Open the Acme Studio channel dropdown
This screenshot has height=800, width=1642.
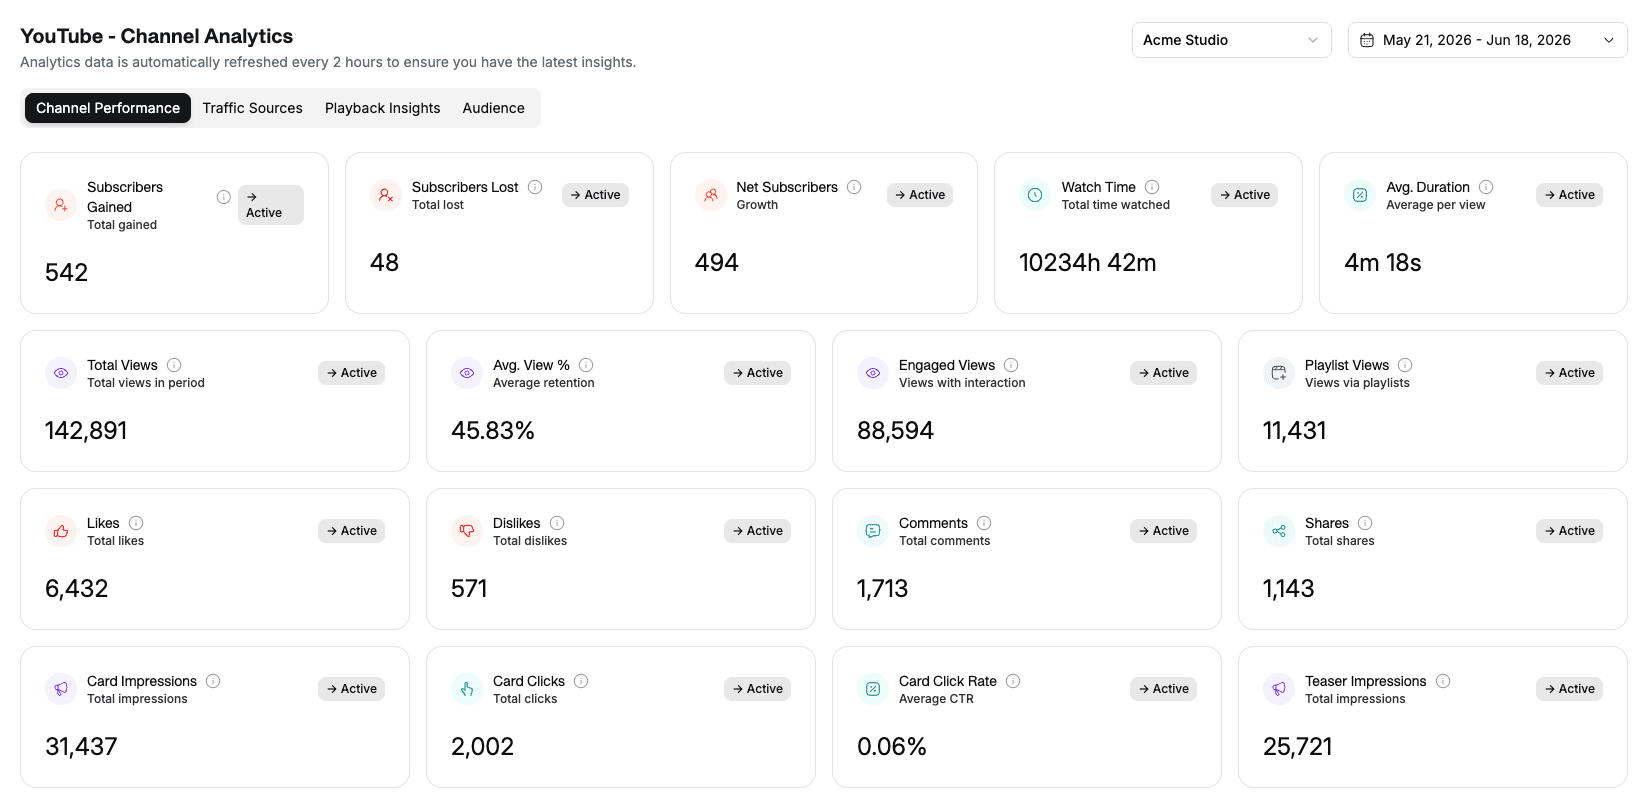[1231, 40]
